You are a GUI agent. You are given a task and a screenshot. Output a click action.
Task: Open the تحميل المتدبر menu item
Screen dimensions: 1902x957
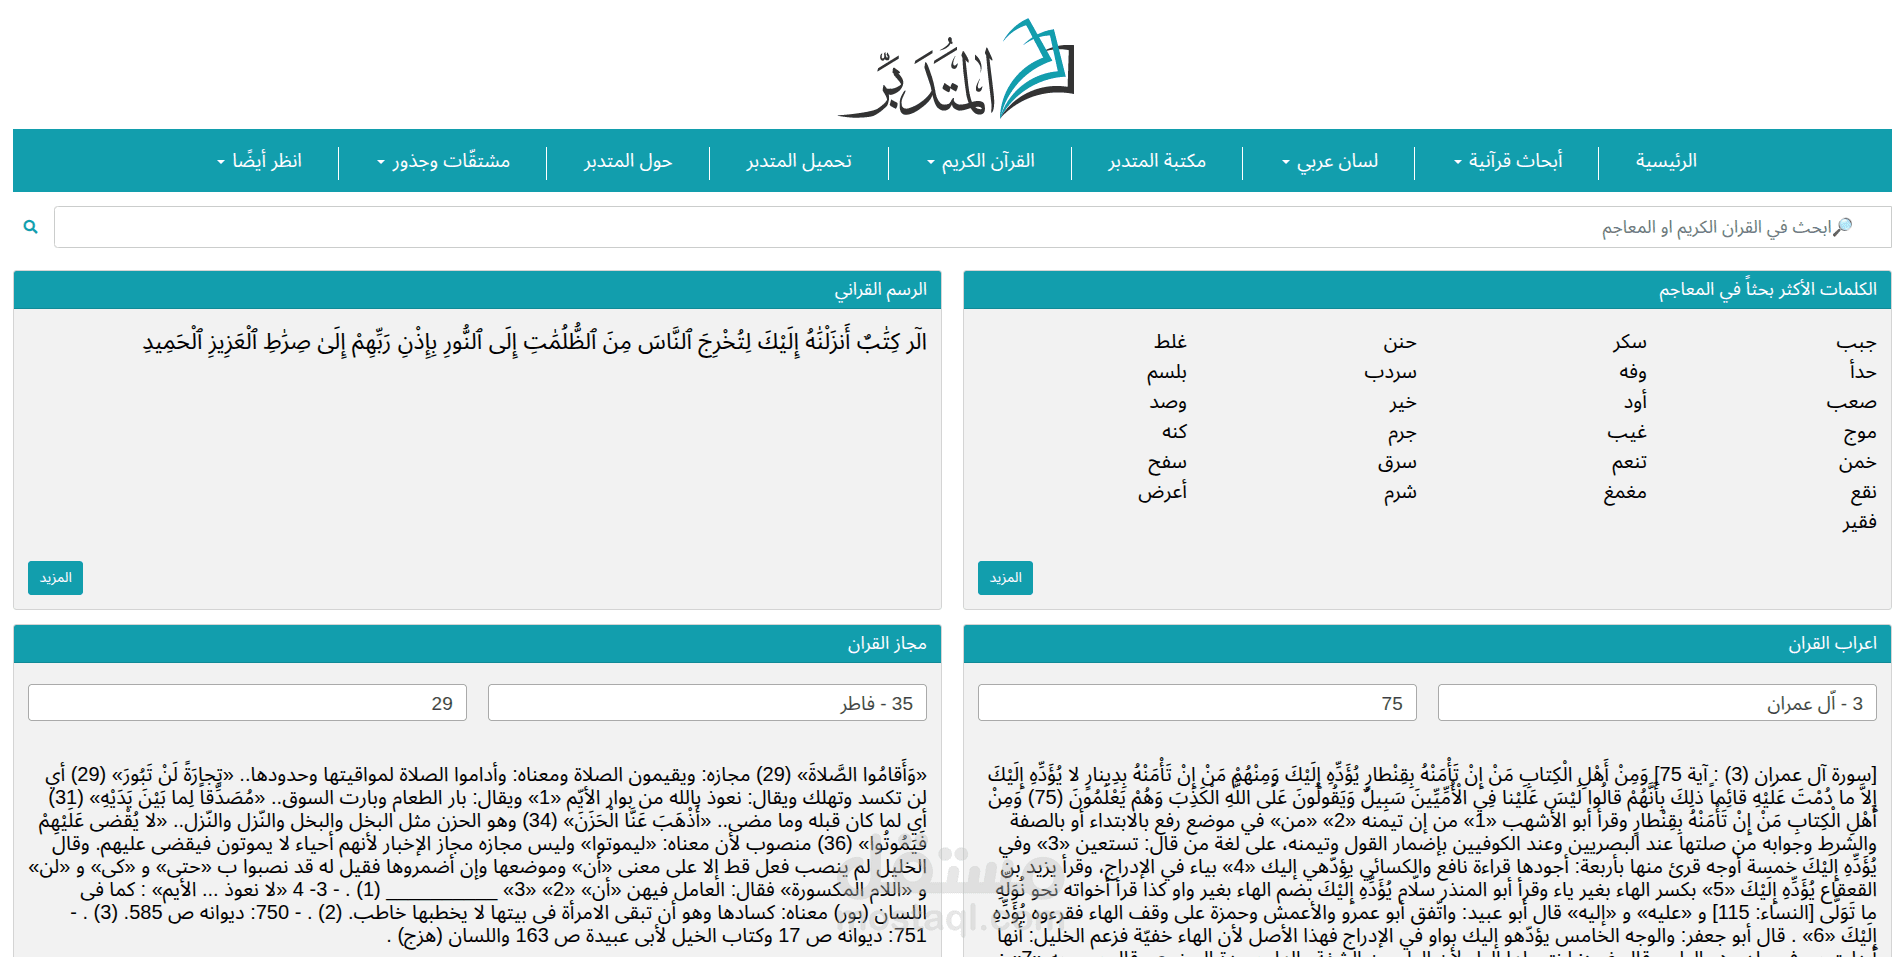click(799, 161)
